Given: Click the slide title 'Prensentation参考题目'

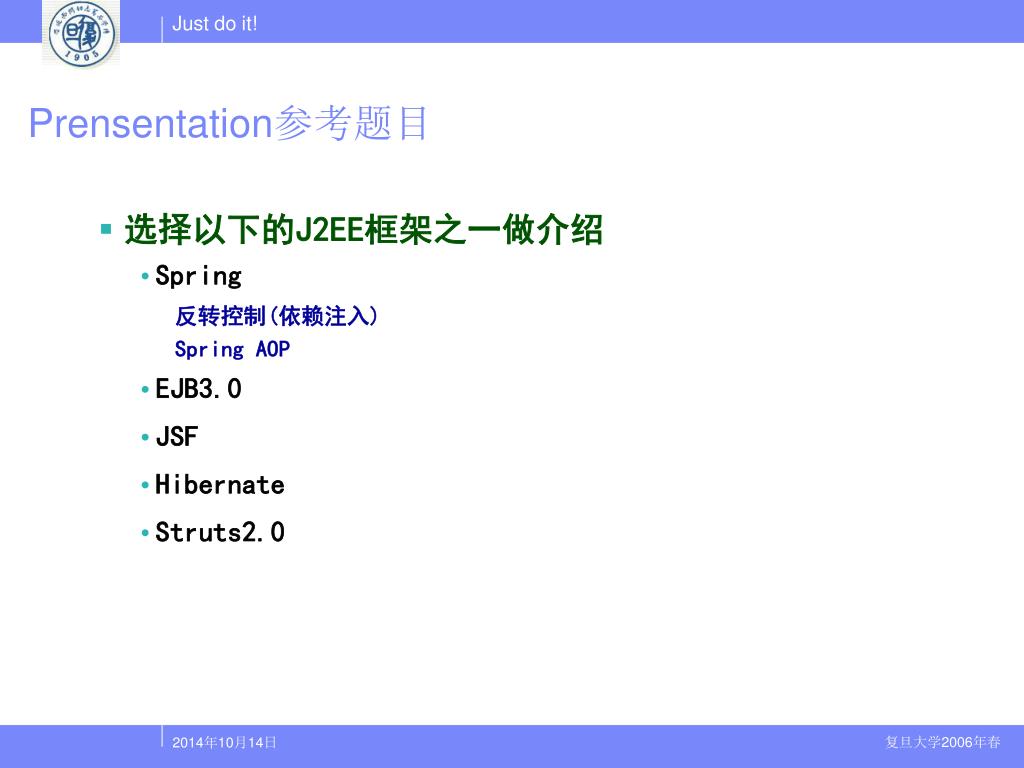Looking at the screenshot, I should (x=229, y=123).
